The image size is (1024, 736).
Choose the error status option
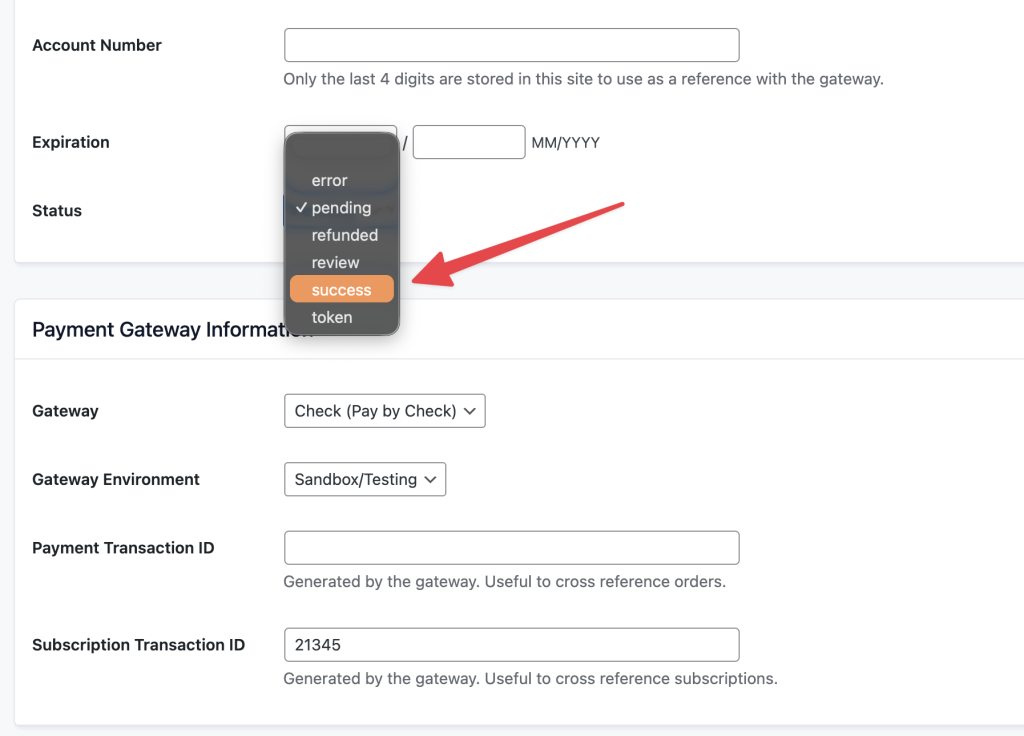[x=329, y=181]
